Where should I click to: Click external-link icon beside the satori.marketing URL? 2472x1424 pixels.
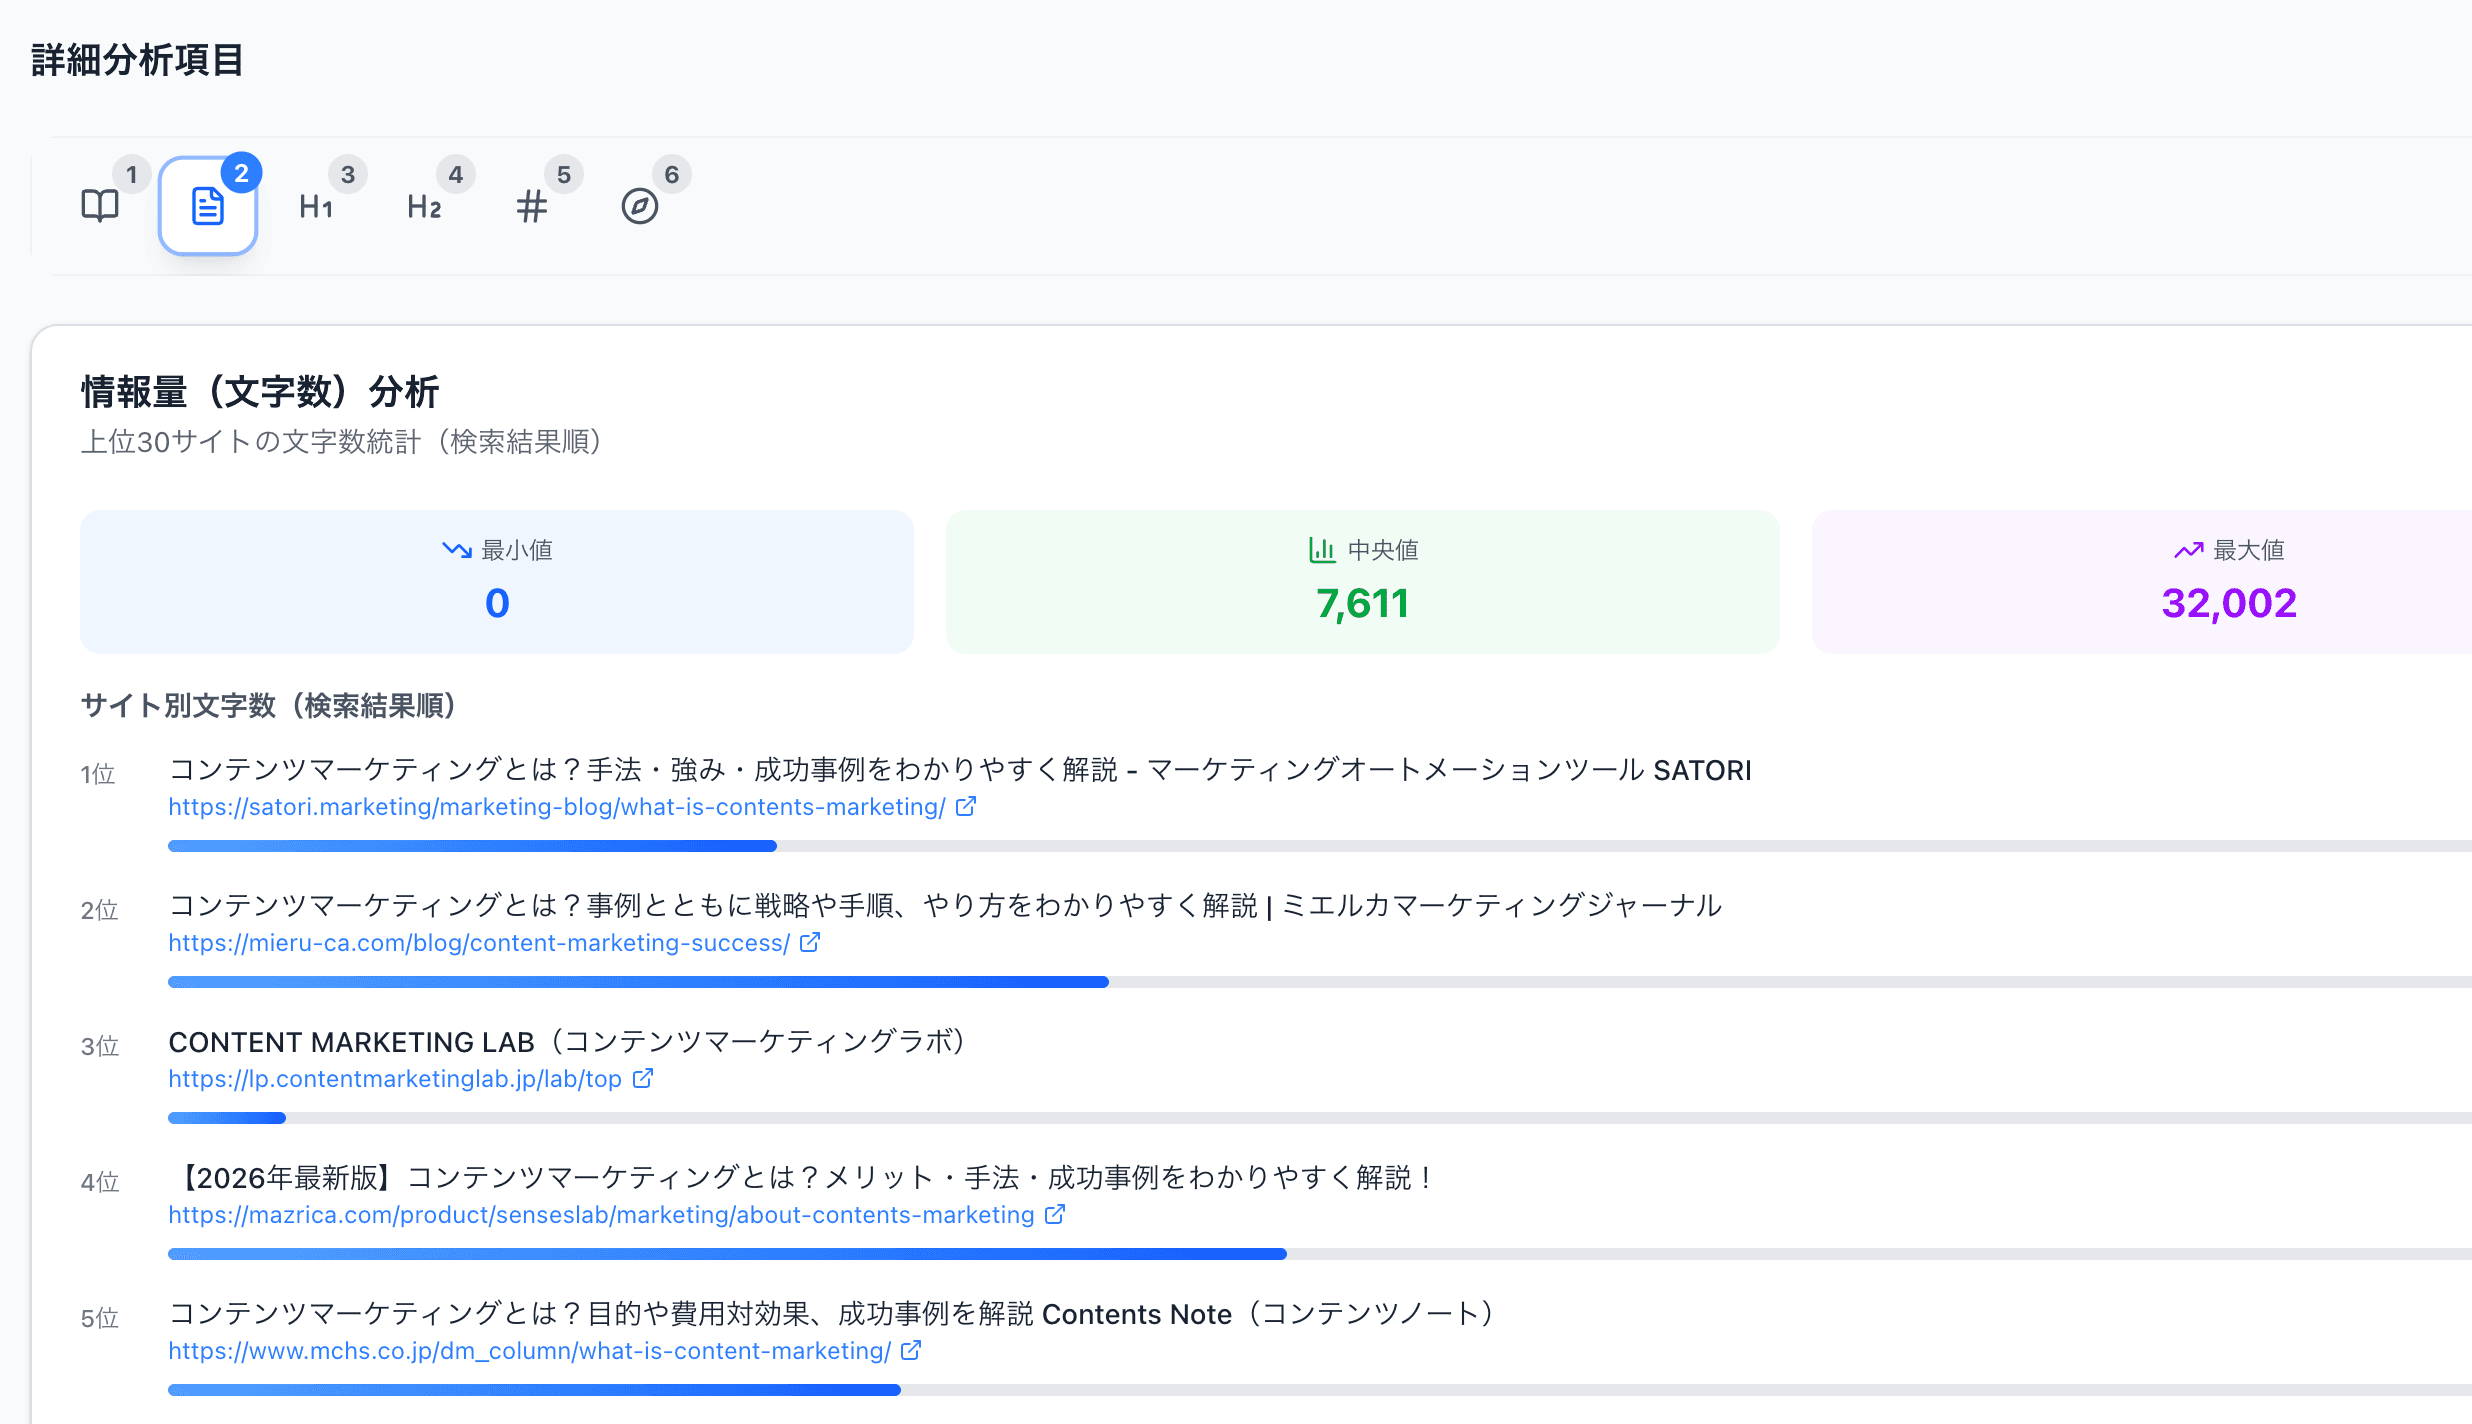pyautogui.click(x=966, y=806)
